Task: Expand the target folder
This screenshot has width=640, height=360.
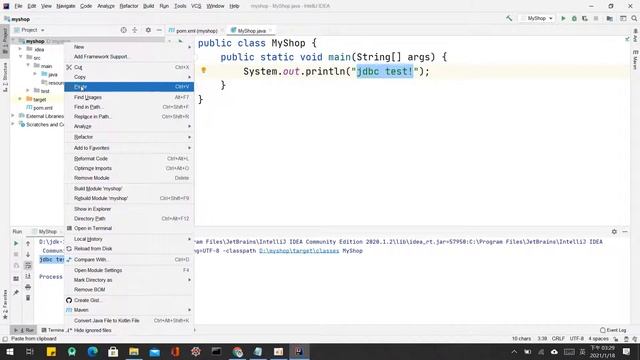Action: click(x=20, y=99)
